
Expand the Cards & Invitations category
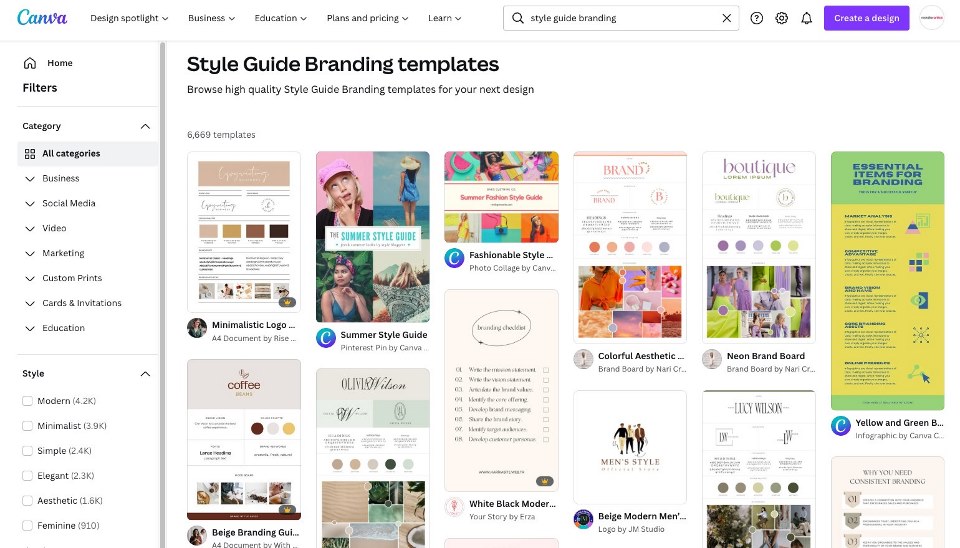29,303
